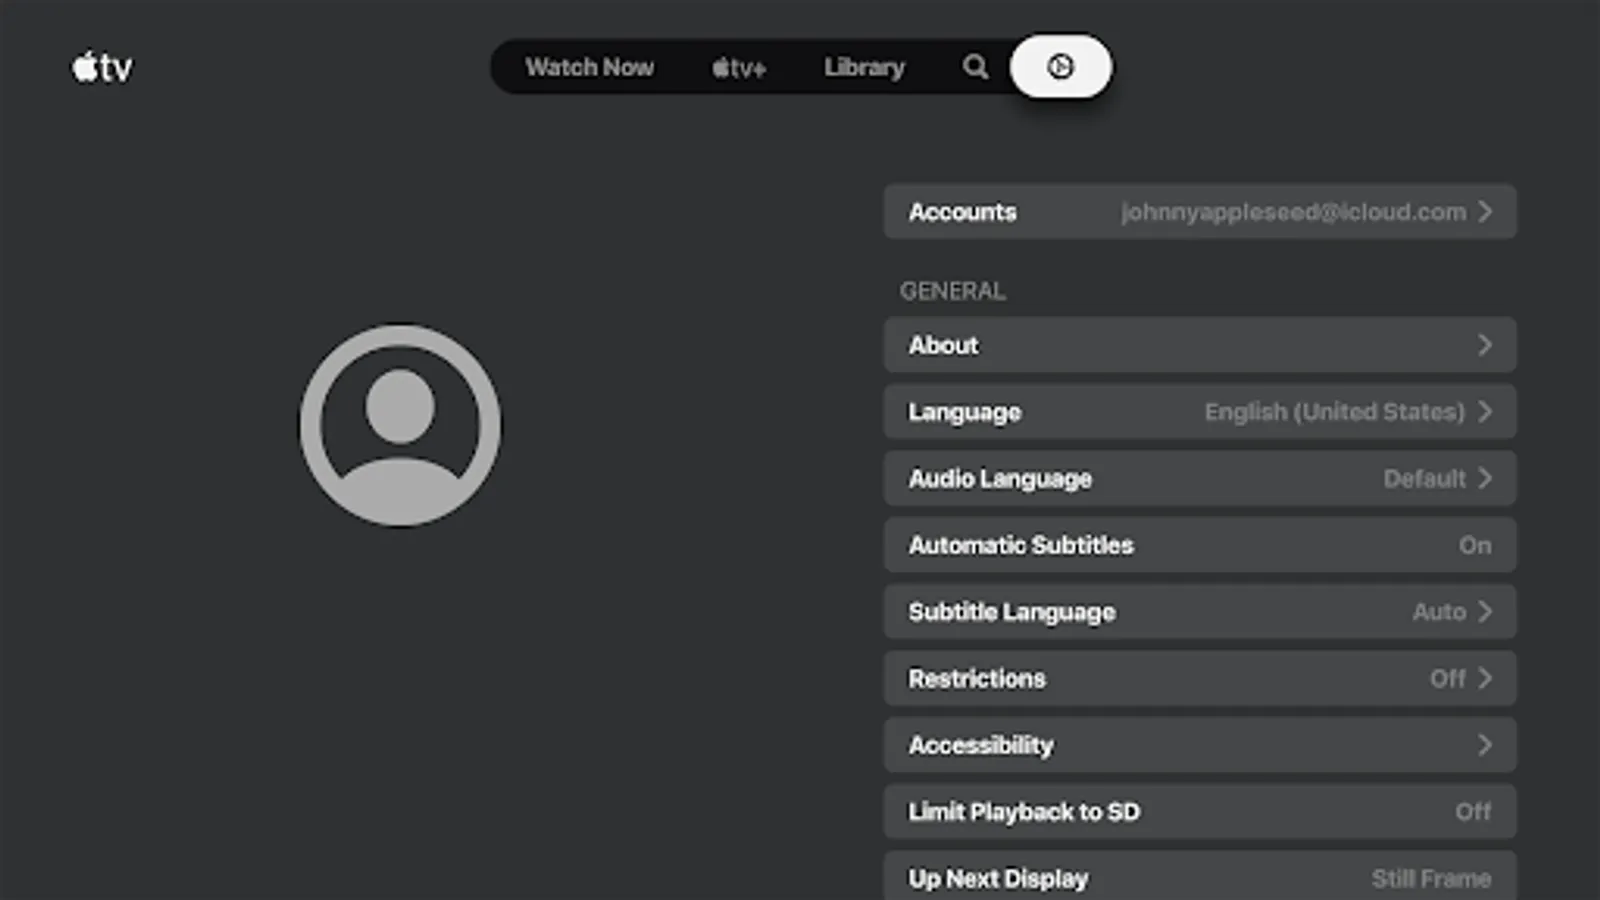Toggle Limit Playback to SD

[1200, 812]
